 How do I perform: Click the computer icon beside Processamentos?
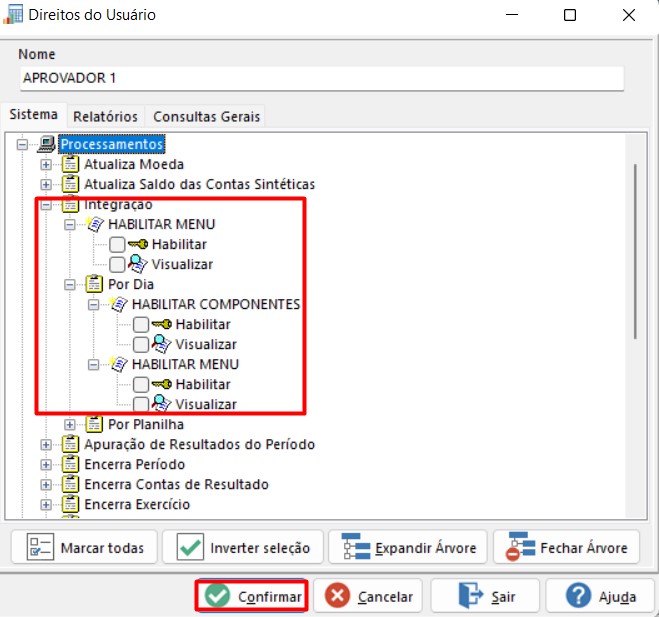(47, 144)
